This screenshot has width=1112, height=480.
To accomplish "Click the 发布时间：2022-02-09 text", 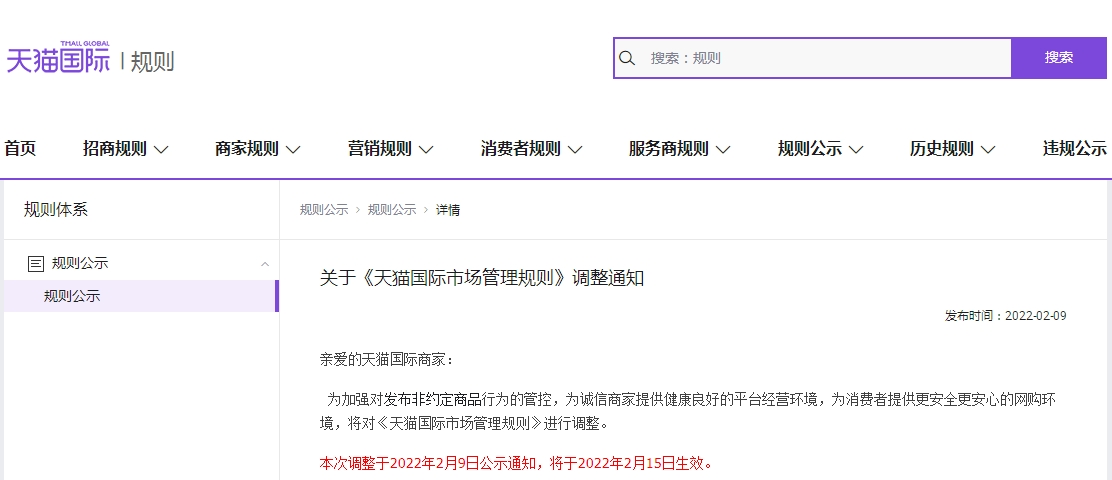I will (1005, 316).
